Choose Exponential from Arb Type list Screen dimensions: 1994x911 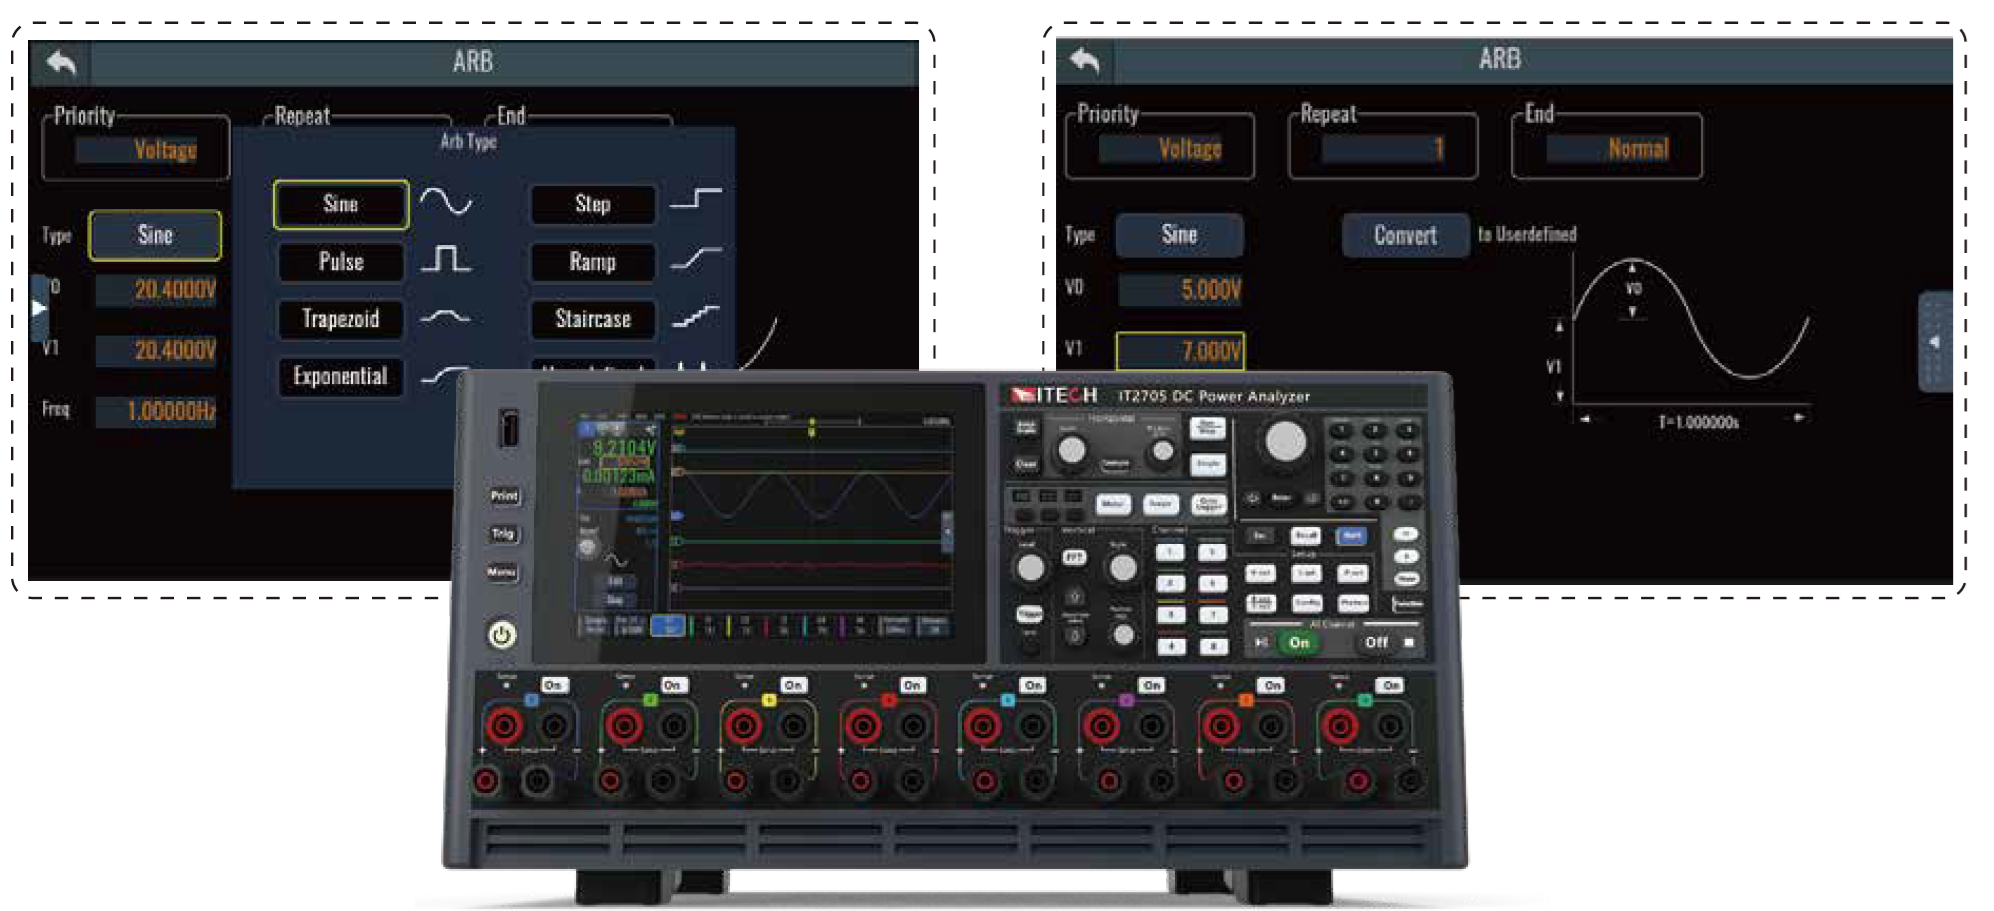coord(340,376)
